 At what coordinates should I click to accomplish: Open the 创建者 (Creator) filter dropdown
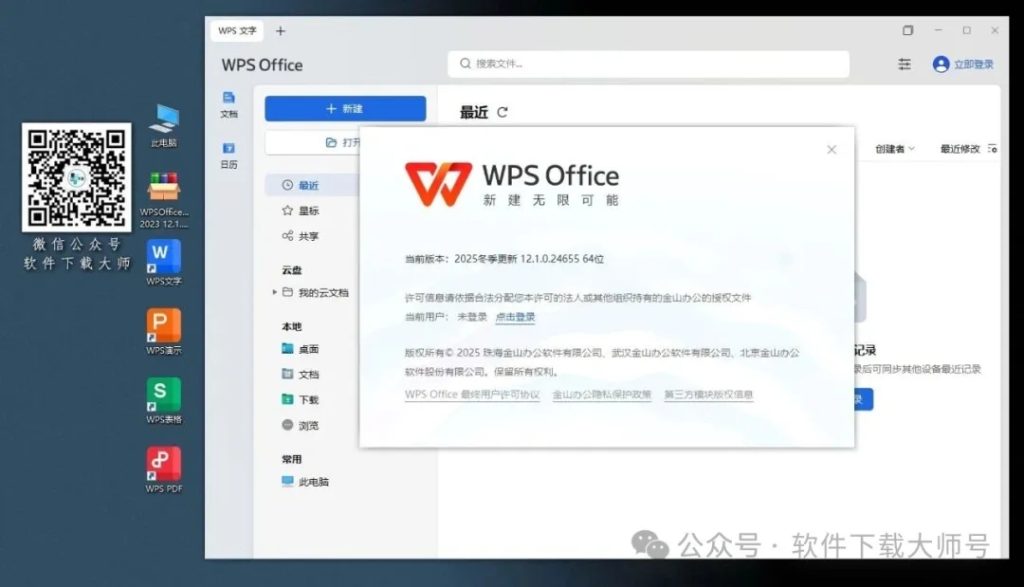(891, 146)
